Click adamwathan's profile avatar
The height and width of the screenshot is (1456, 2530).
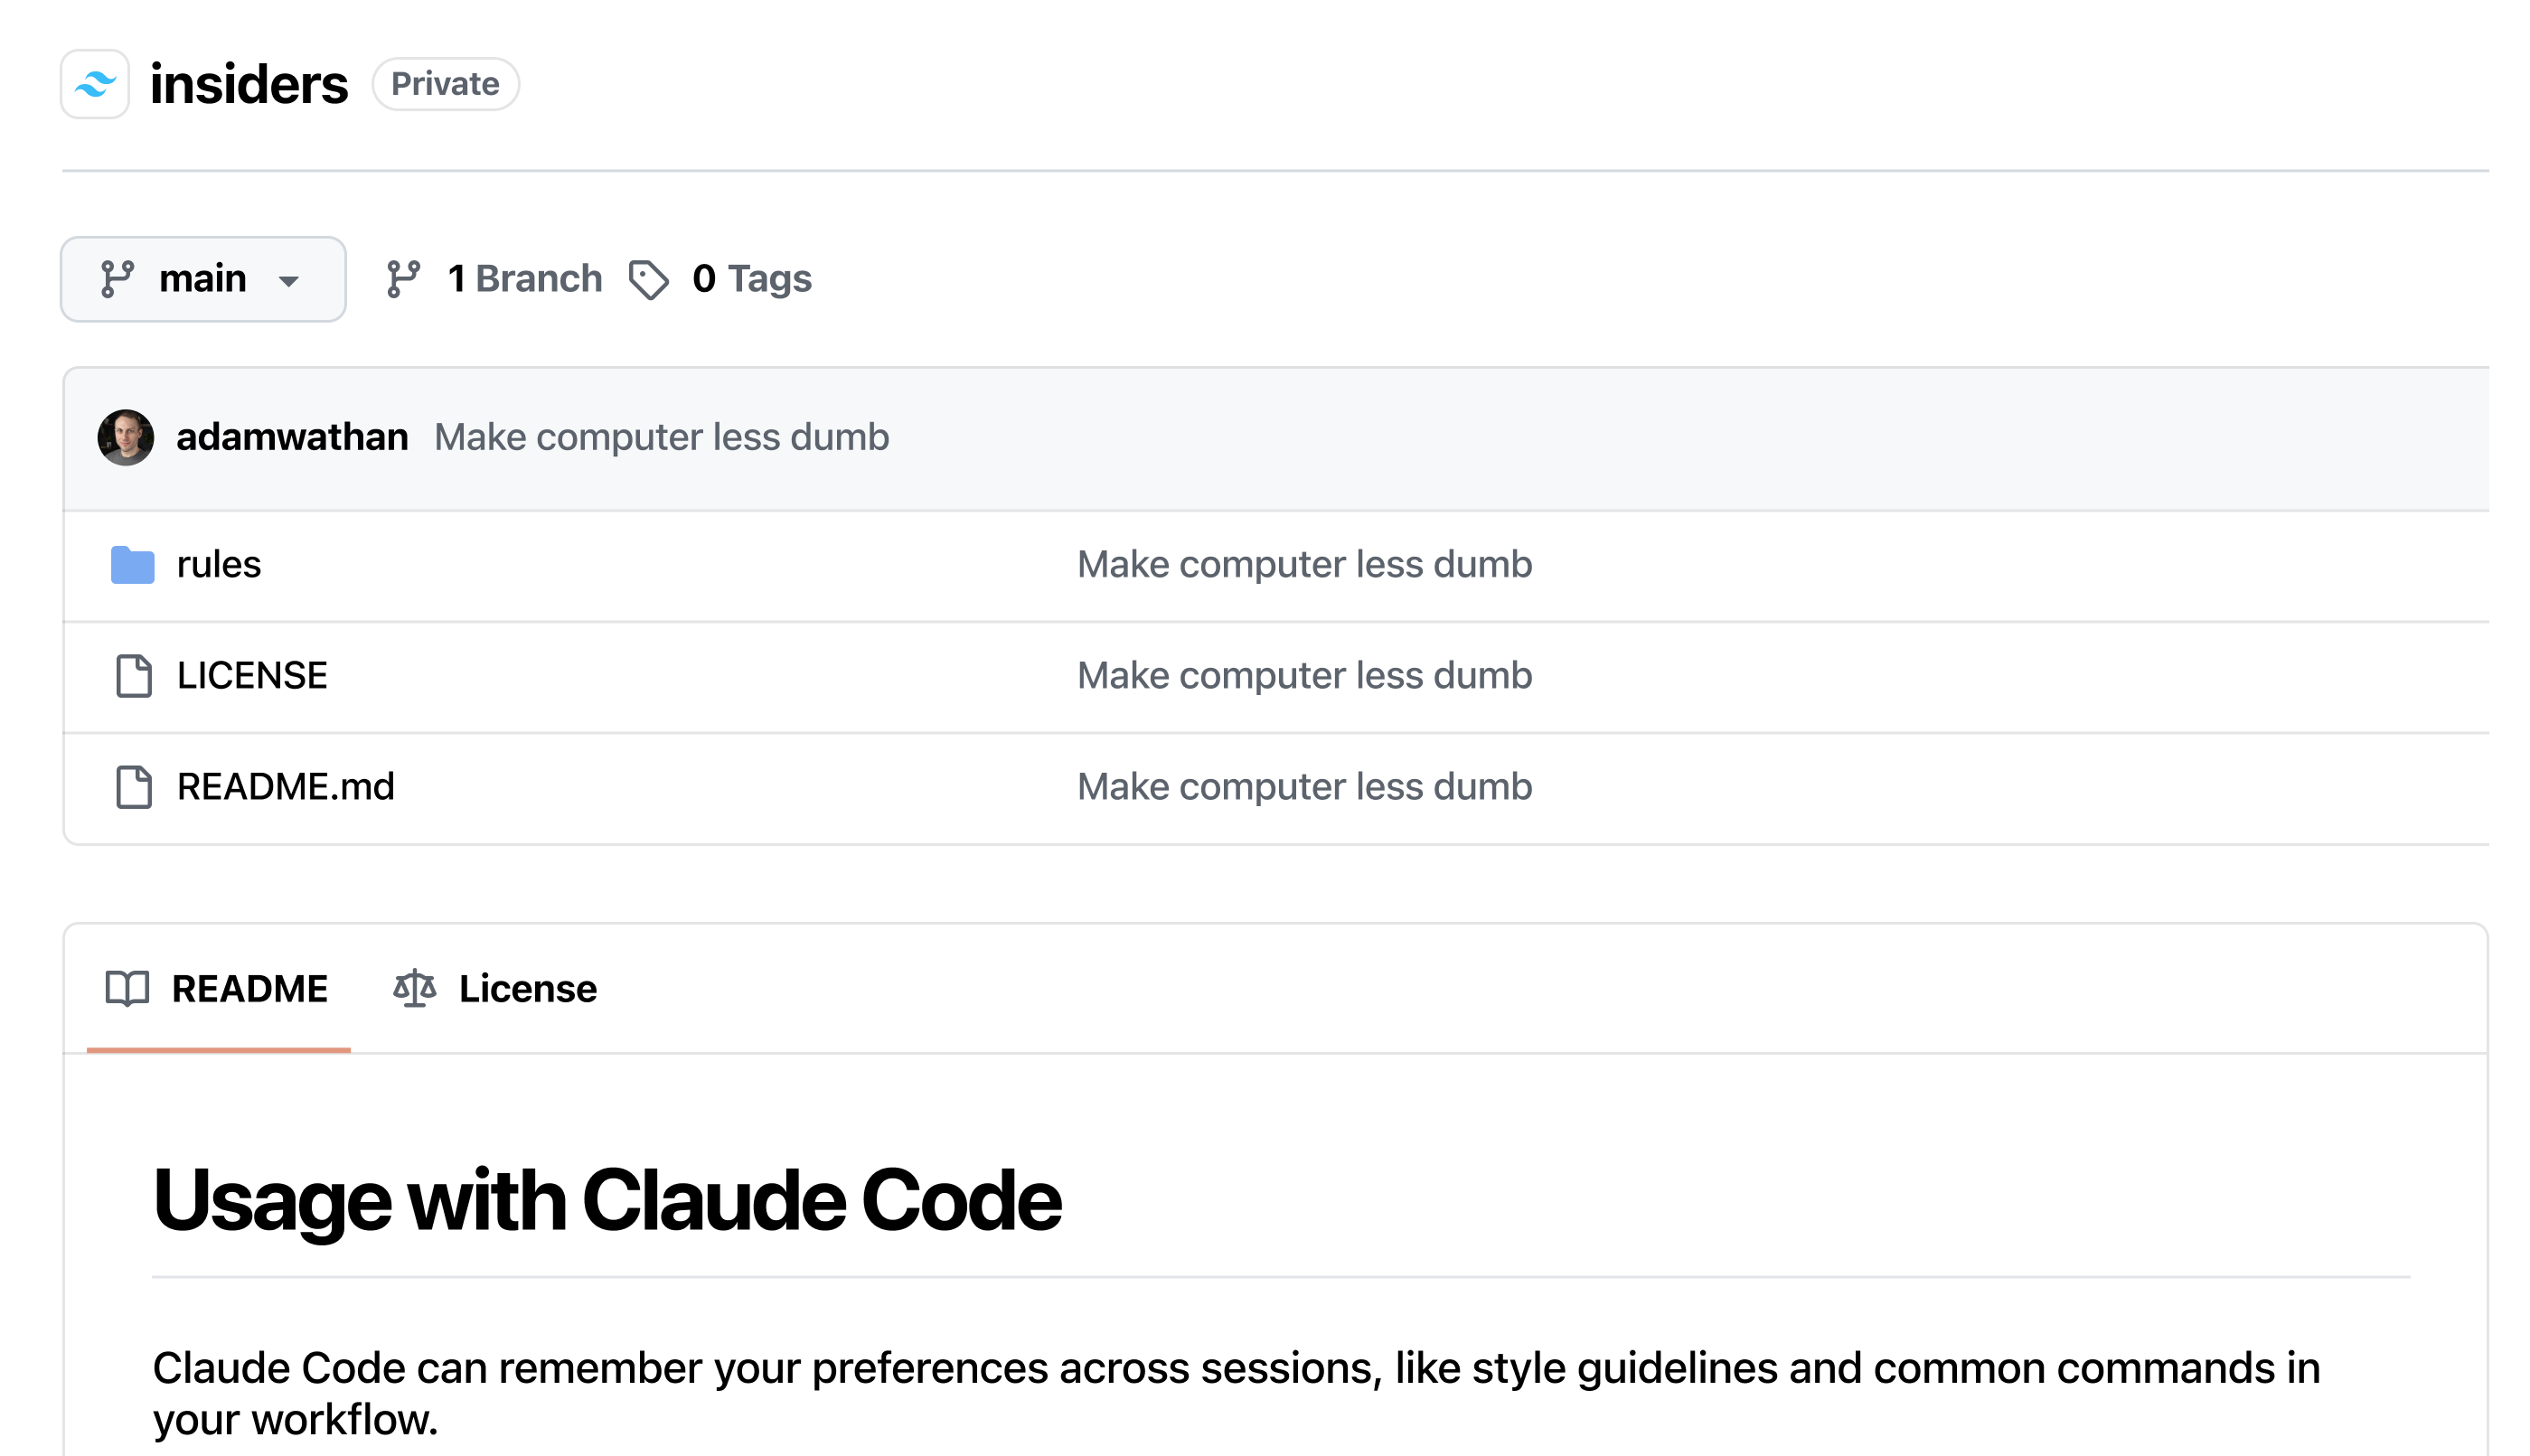(126, 436)
